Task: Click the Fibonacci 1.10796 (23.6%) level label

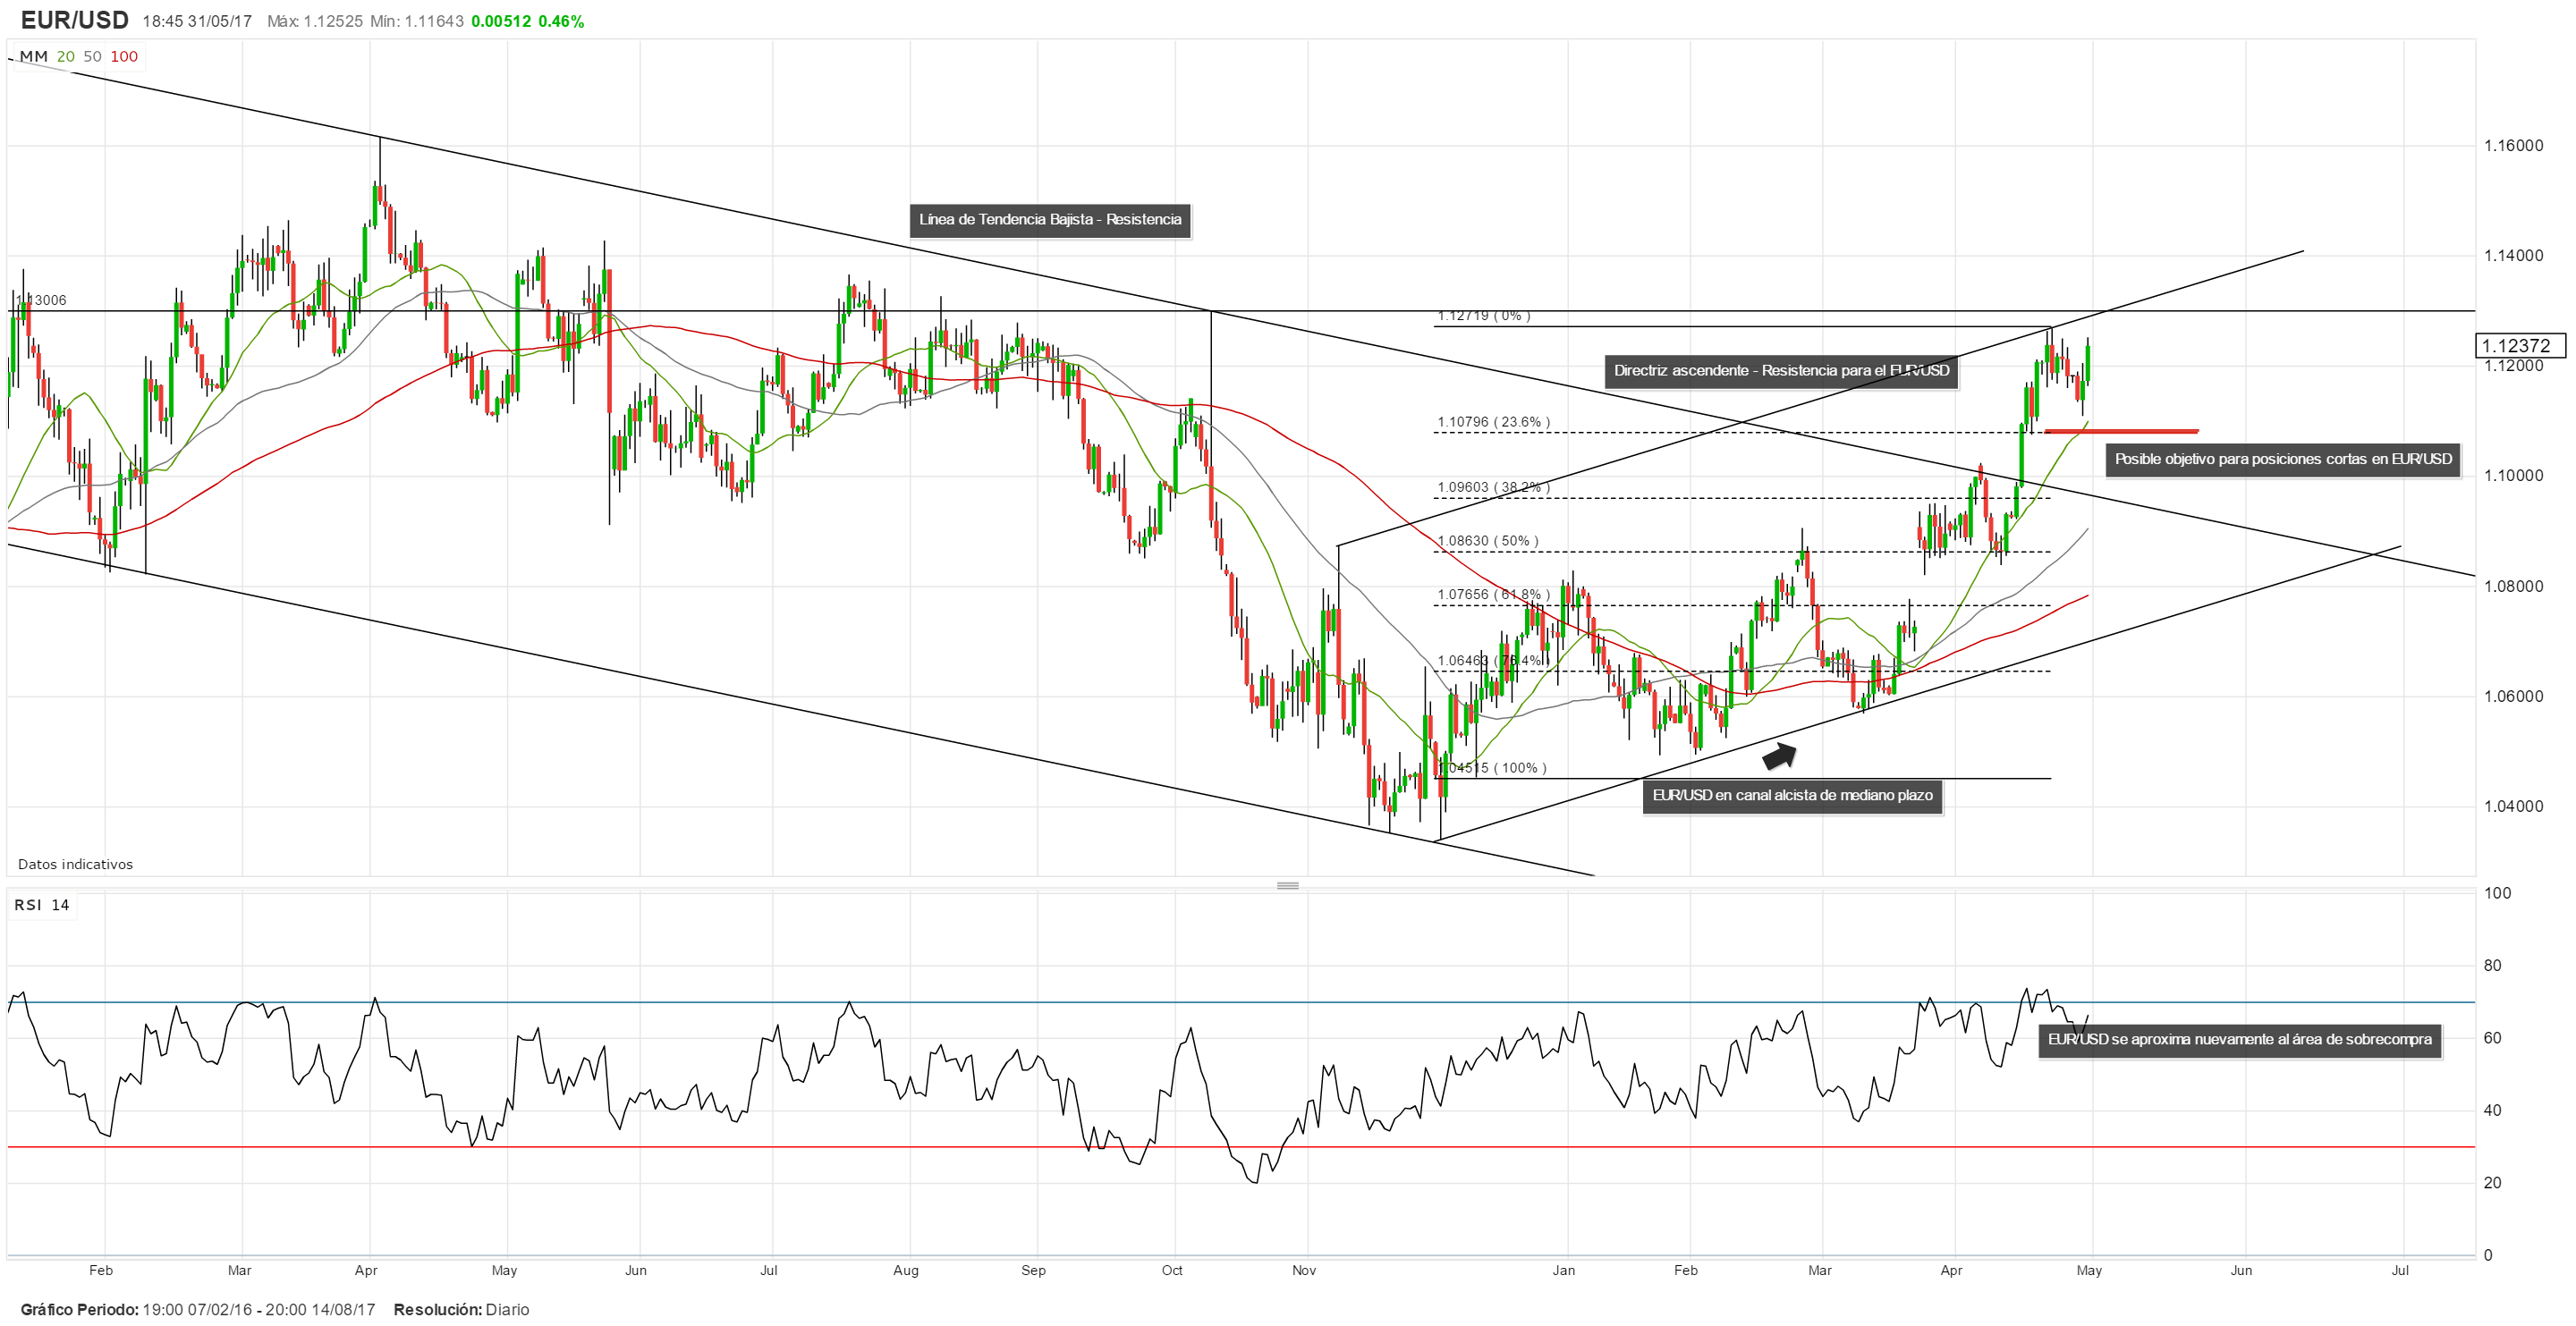Action: point(1493,422)
